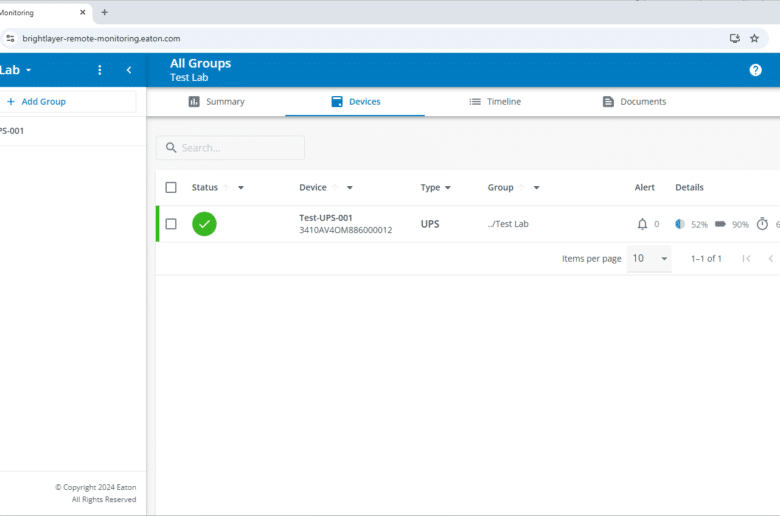Tick the Test-UPS-001 row checkbox
780x516 pixels.
171,224
